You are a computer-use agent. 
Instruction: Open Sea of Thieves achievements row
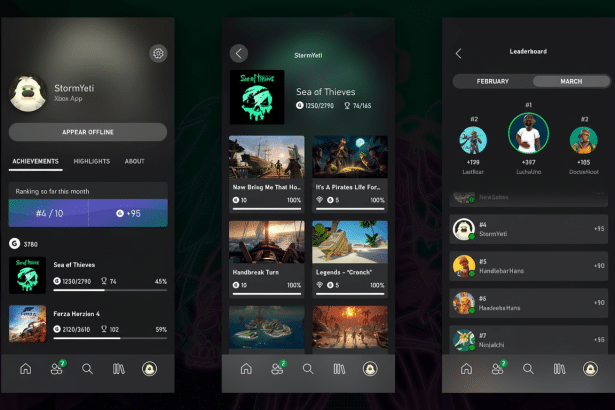88,275
